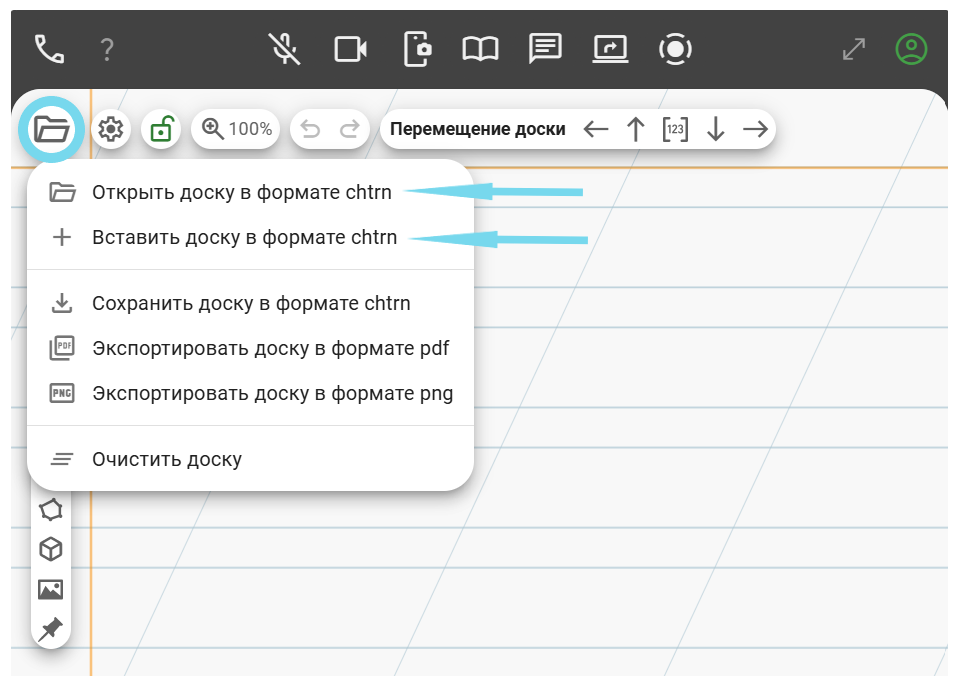956x691 pixels.
Task: Click the [123] page number button
Action: pyautogui.click(x=675, y=129)
